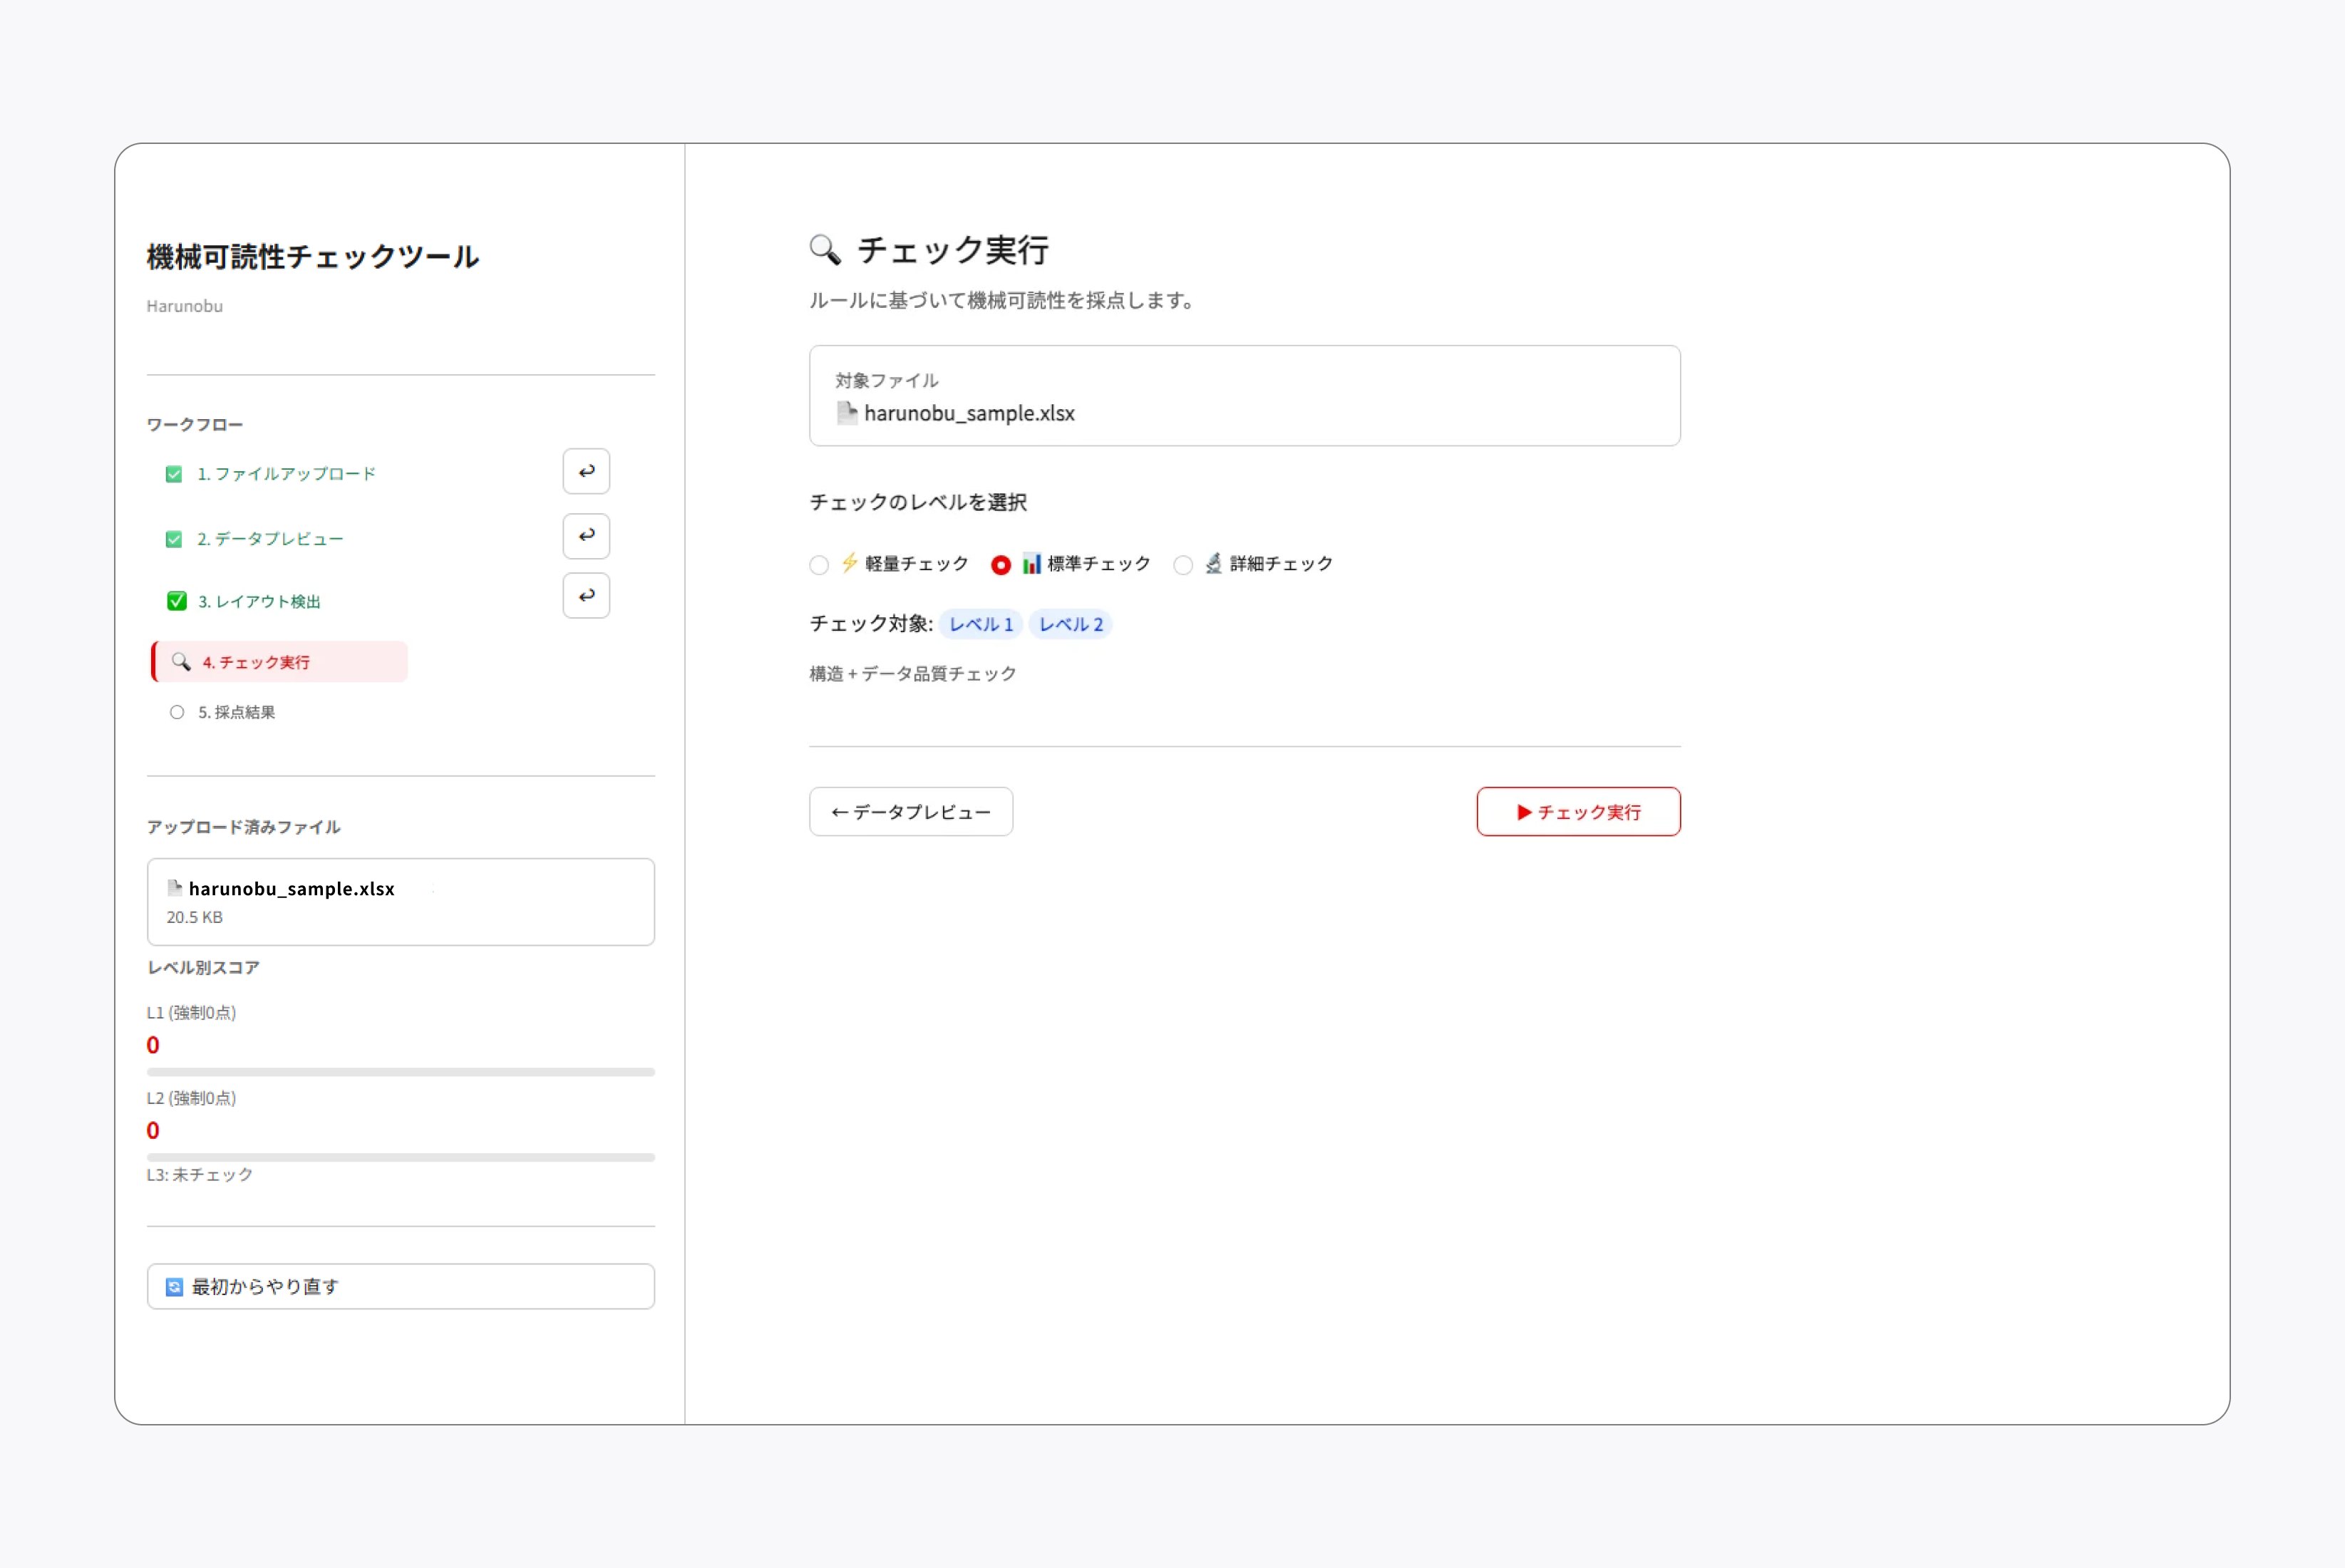The height and width of the screenshot is (1568, 2345).
Task: Click the text L3: 未チェック
Action: tap(200, 1175)
